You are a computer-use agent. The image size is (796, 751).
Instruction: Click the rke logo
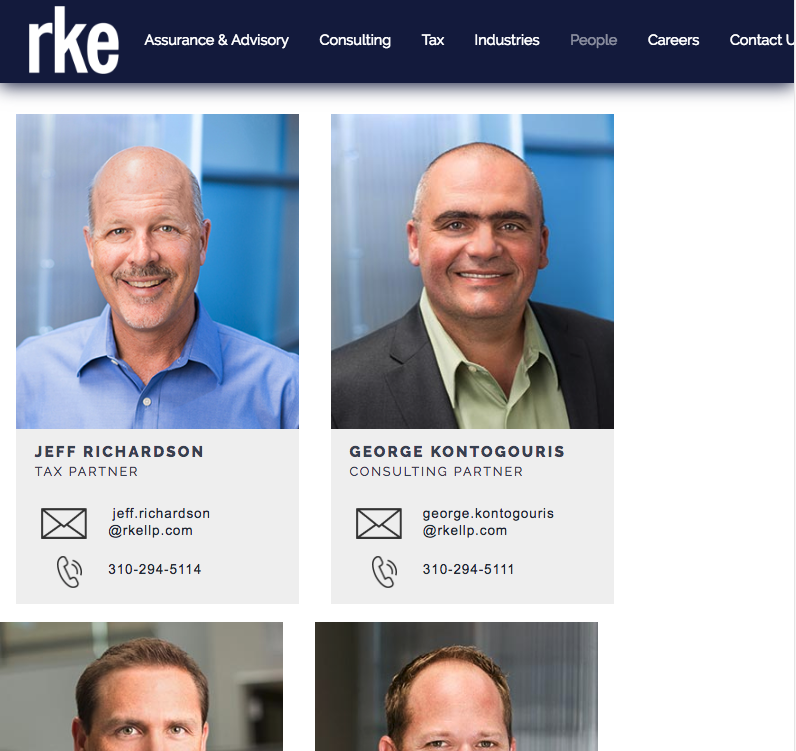[x=74, y=40]
